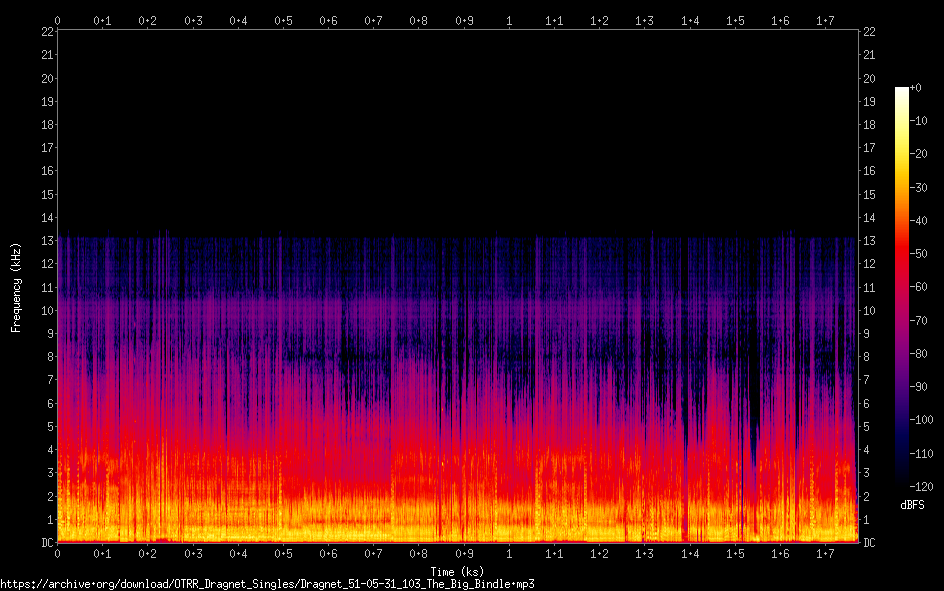The image size is (944, 591).
Task: Select the 22 kHz tick on left axis
Action: pyautogui.click(x=46, y=32)
